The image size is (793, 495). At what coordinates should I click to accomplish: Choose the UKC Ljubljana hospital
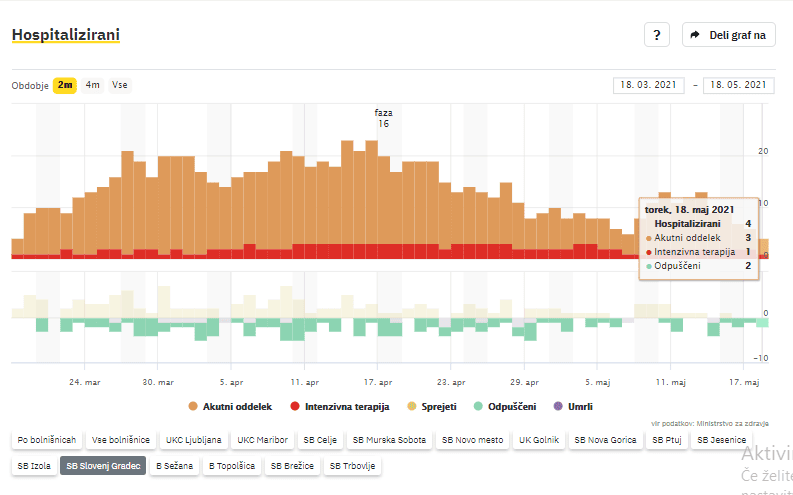pos(193,440)
